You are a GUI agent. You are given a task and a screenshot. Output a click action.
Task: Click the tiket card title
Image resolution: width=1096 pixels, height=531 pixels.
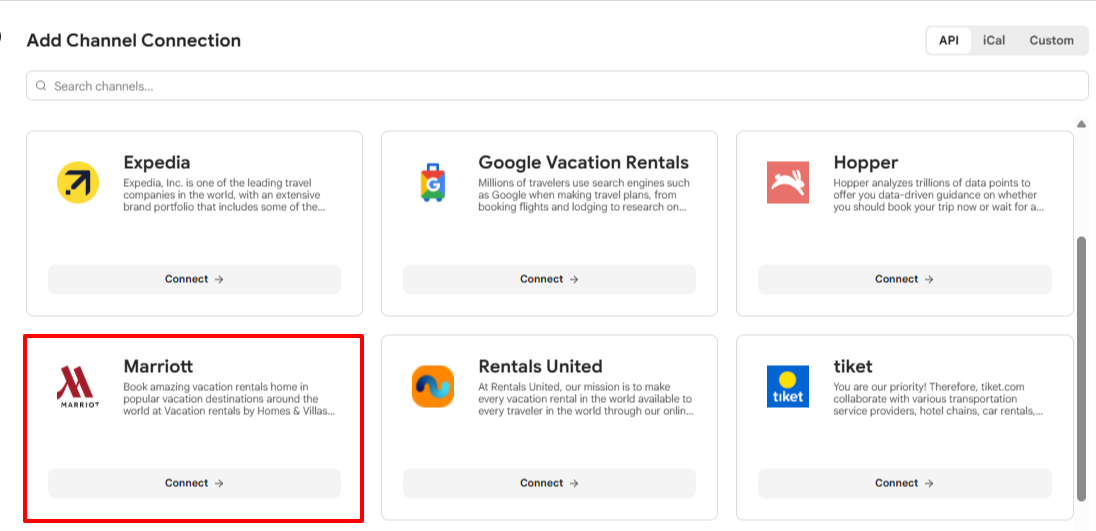click(853, 366)
